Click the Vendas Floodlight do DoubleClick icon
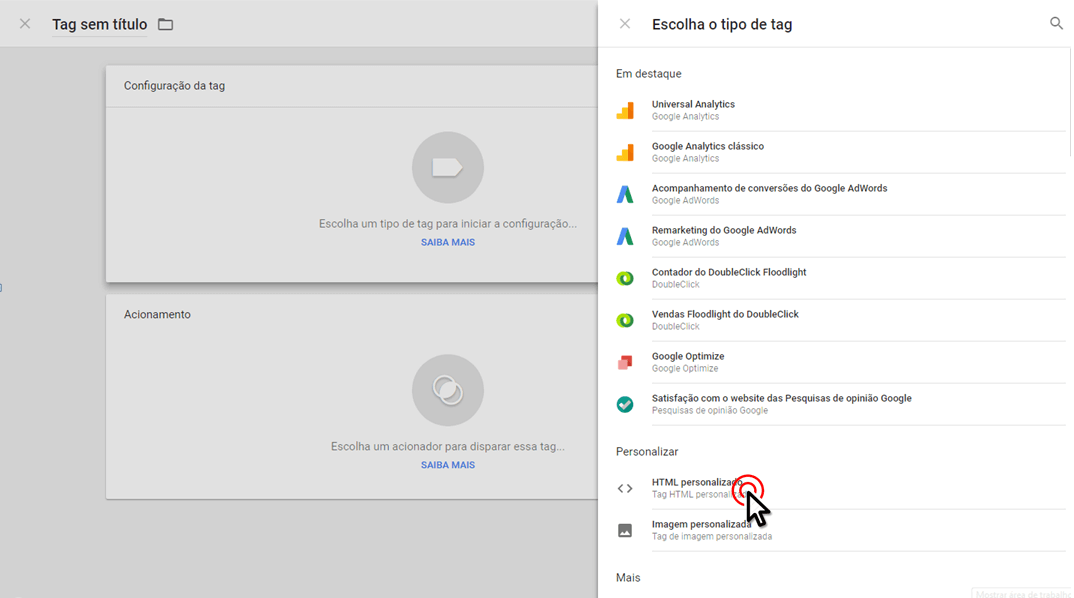This screenshot has height=598, width=1074. [625, 320]
